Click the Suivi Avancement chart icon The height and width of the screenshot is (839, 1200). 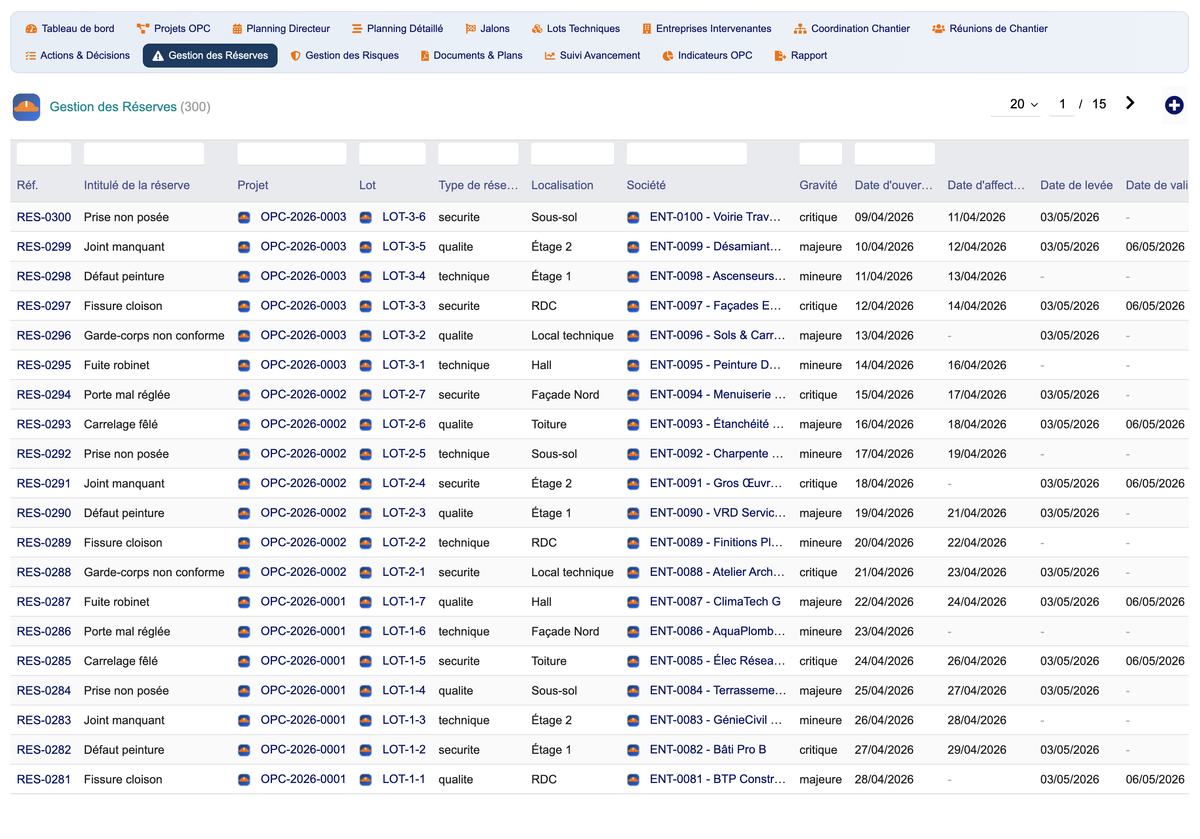pyautogui.click(x=550, y=56)
